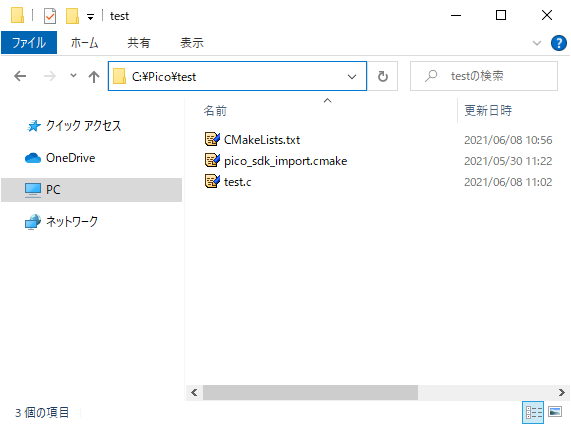The image size is (571, 425).
Task: Click the testの検索 search box
Action: [484, 76]
